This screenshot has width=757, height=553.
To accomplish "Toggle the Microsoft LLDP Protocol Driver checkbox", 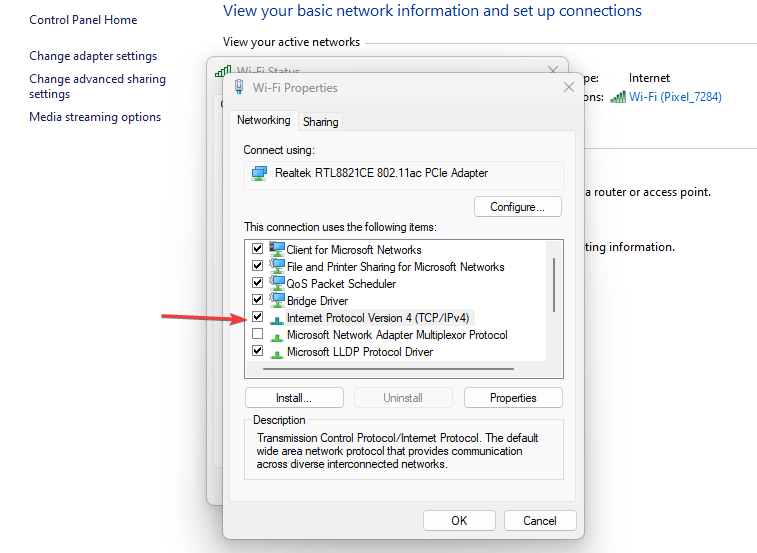I will pyautogui.click(x=258, y=351).
